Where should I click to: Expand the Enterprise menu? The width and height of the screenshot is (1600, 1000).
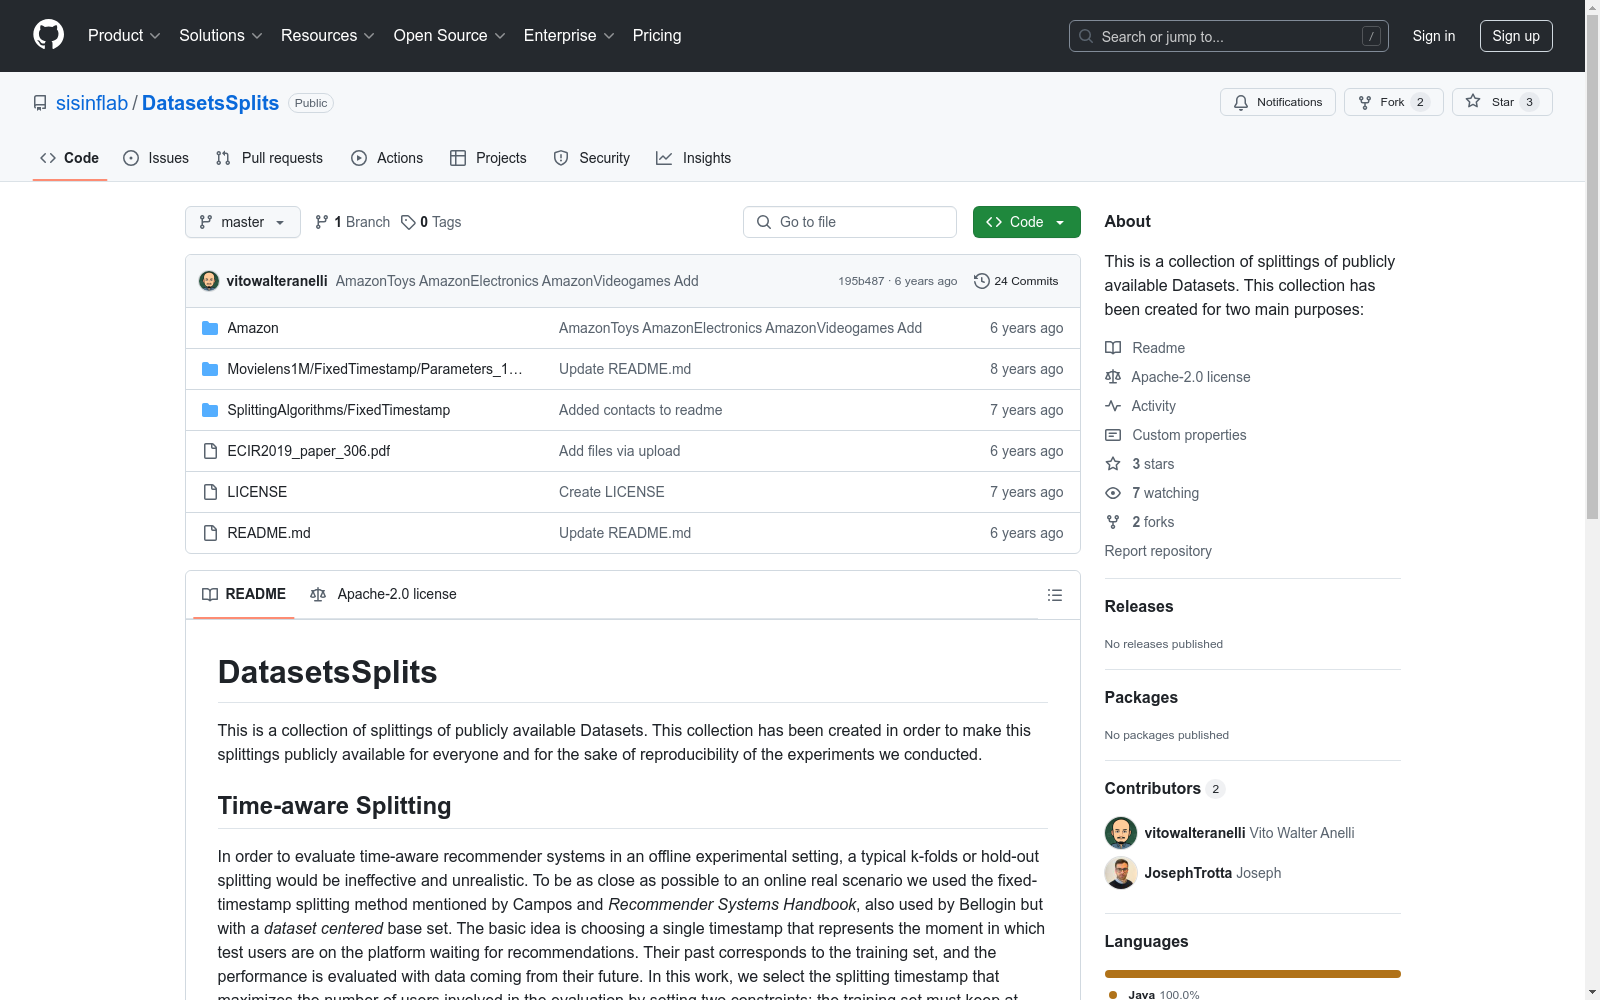coord(569,36)
